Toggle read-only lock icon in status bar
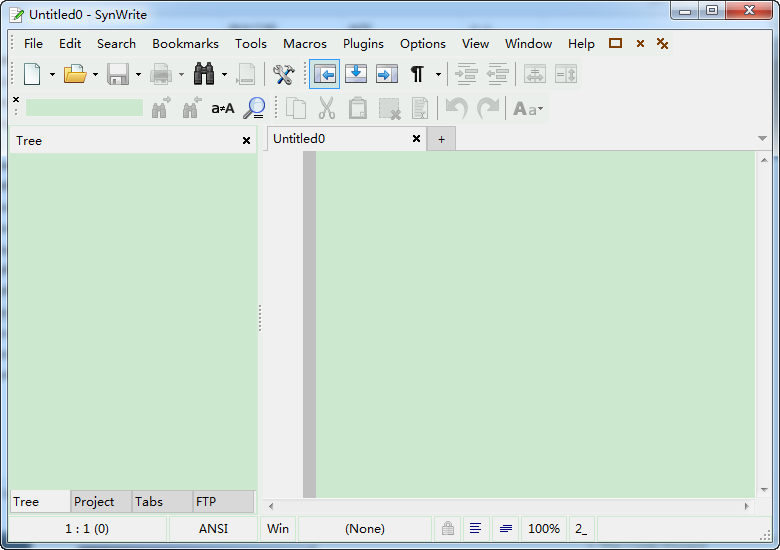The width and height of the screenshot is (780, 550). click(x=448, y=528)
